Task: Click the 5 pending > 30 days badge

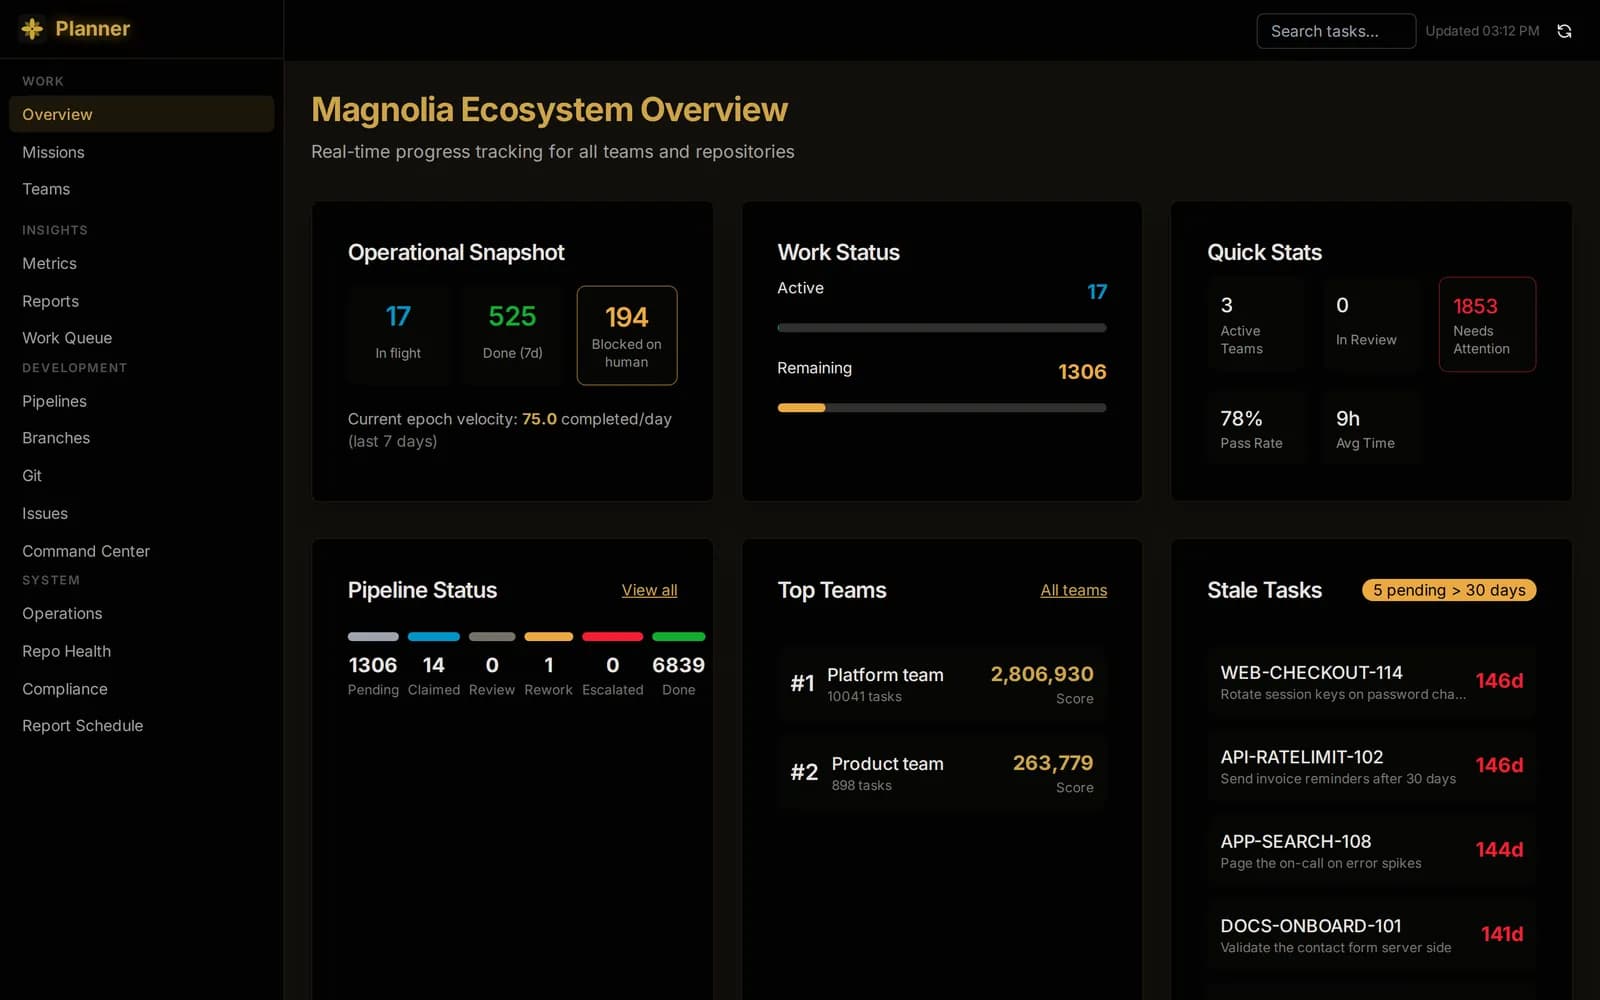Action: (x=1449, y=590)
